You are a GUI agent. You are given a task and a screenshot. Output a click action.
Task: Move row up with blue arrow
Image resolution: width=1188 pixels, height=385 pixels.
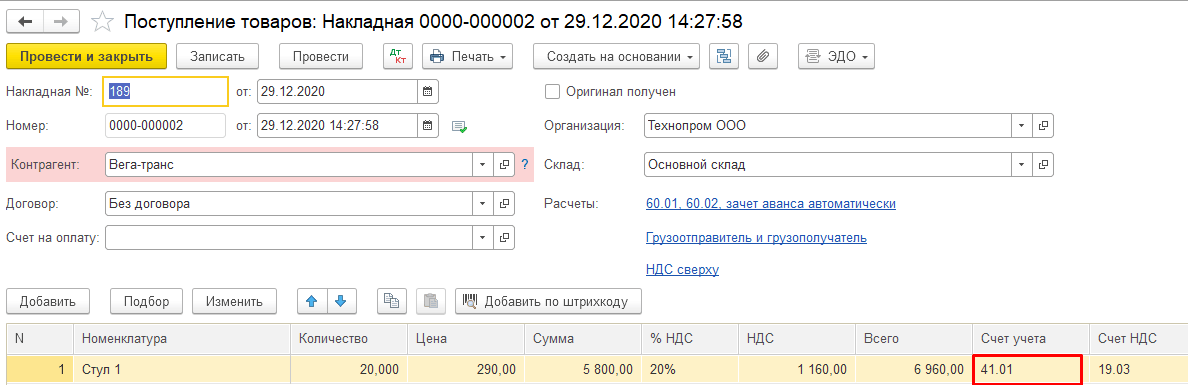(x=311, y=301)
